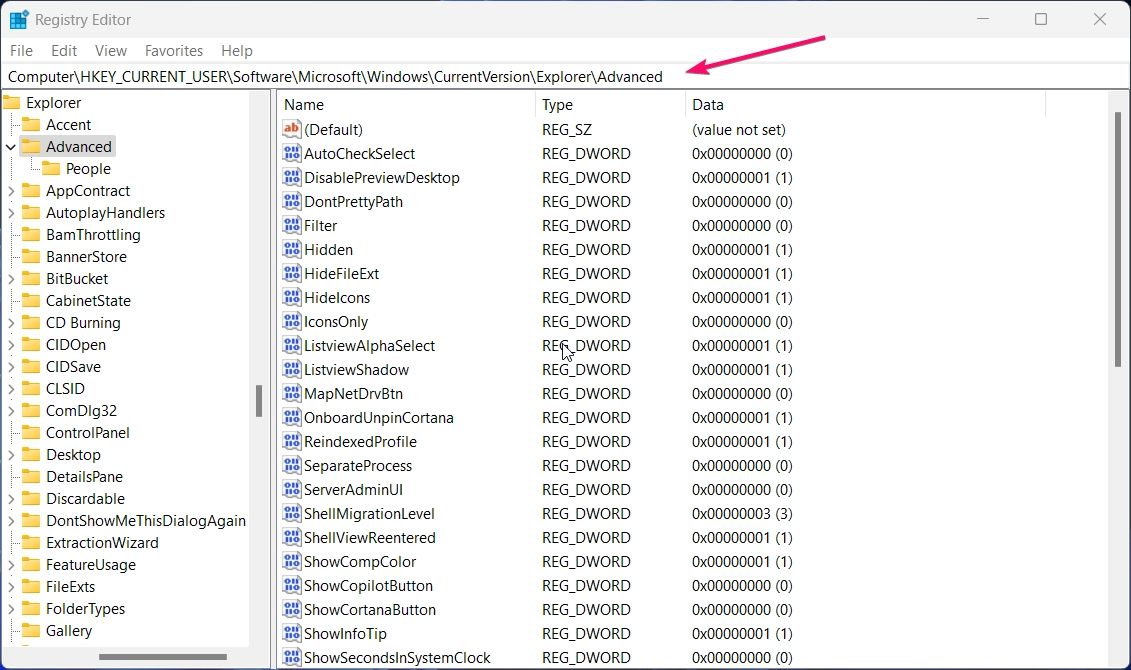This screenshot has width=1131, height=670.
Task: Expand the FolderTypes key
Action: click(11, 609)
